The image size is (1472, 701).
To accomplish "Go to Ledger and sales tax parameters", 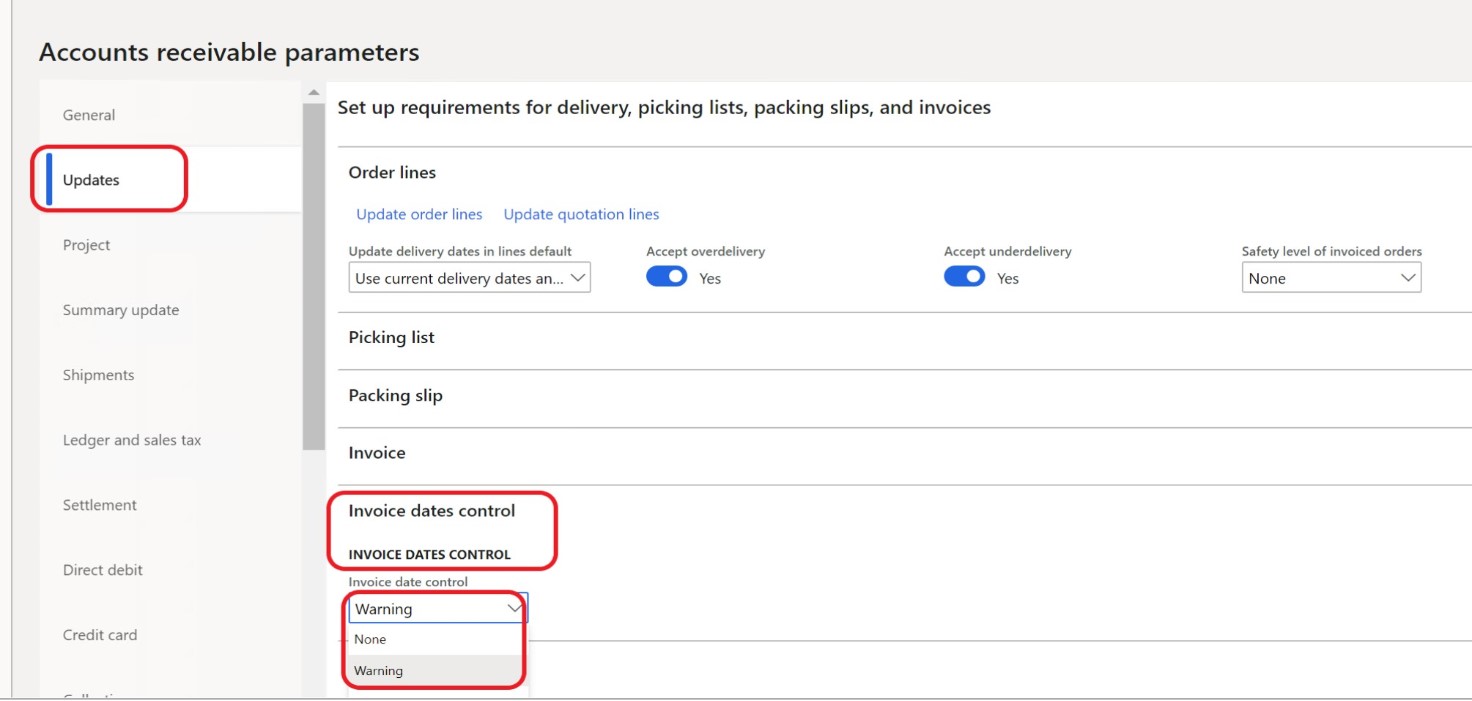I will (x=130, y=439).
